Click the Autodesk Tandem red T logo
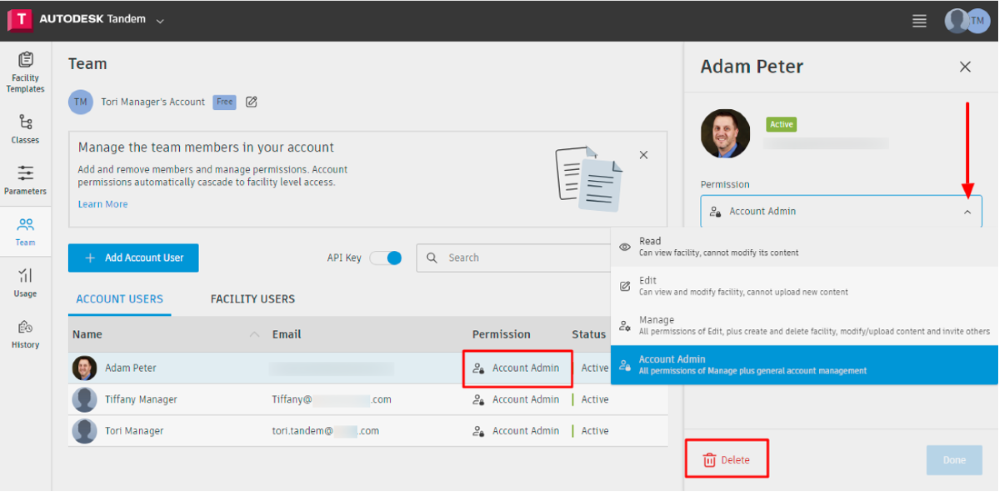Image resolution: width=1000 pixels, height=492 pixels. click(x=19, y=20)
